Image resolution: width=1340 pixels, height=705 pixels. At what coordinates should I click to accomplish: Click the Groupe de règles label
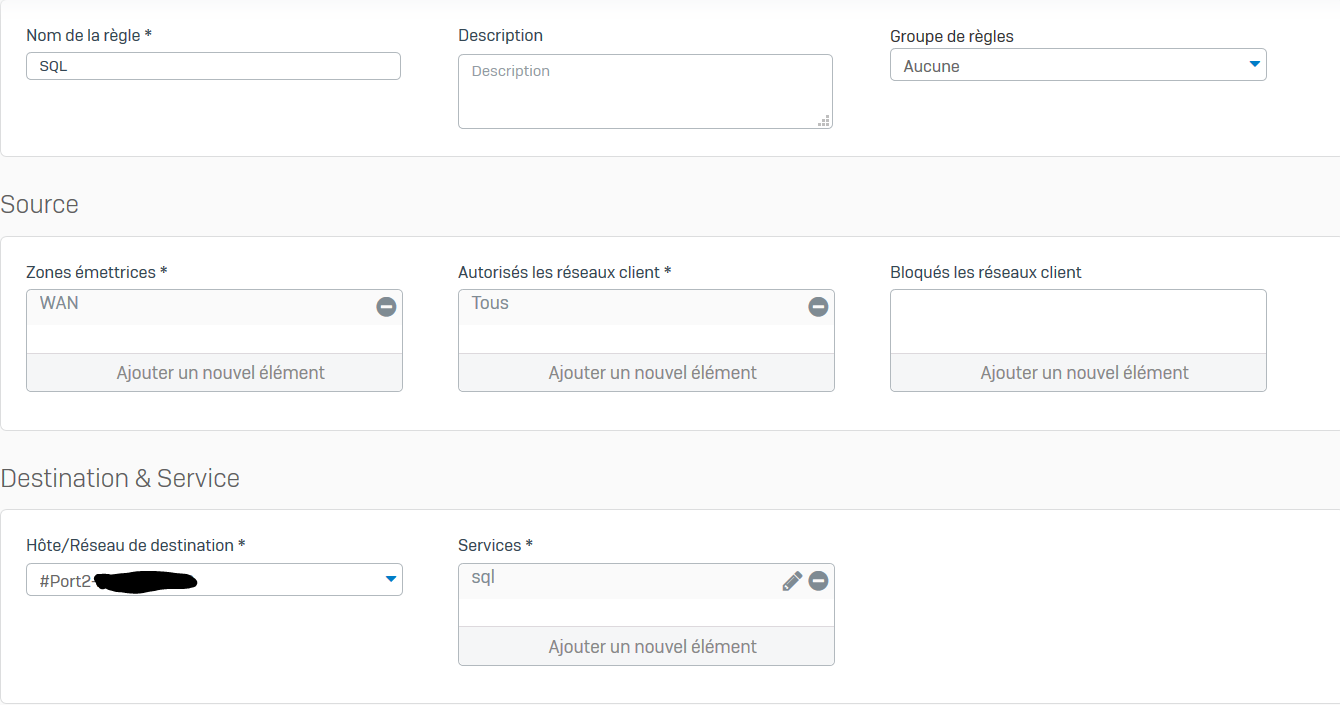[x=951, y=36]
